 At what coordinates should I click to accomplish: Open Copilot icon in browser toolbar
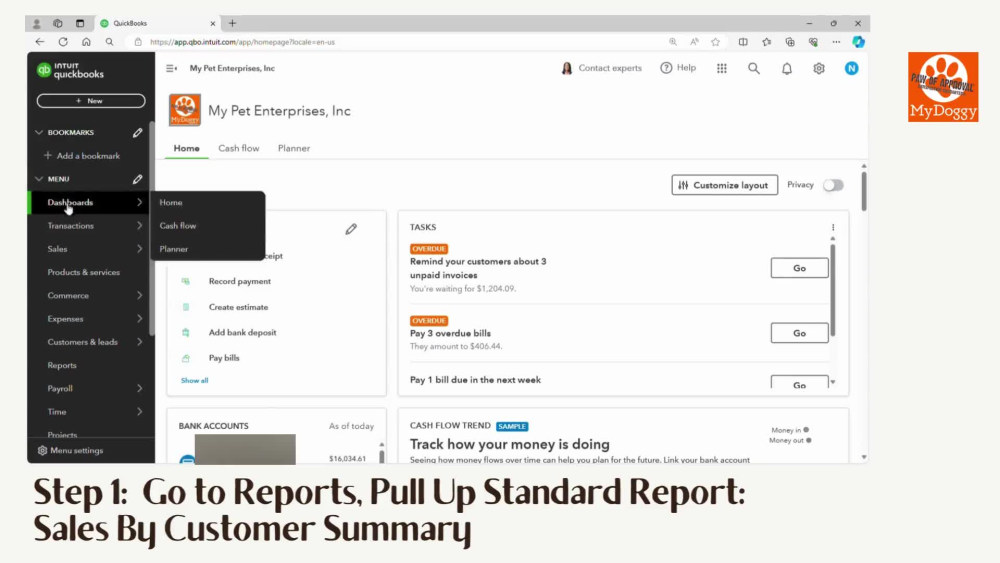[858, 42]
